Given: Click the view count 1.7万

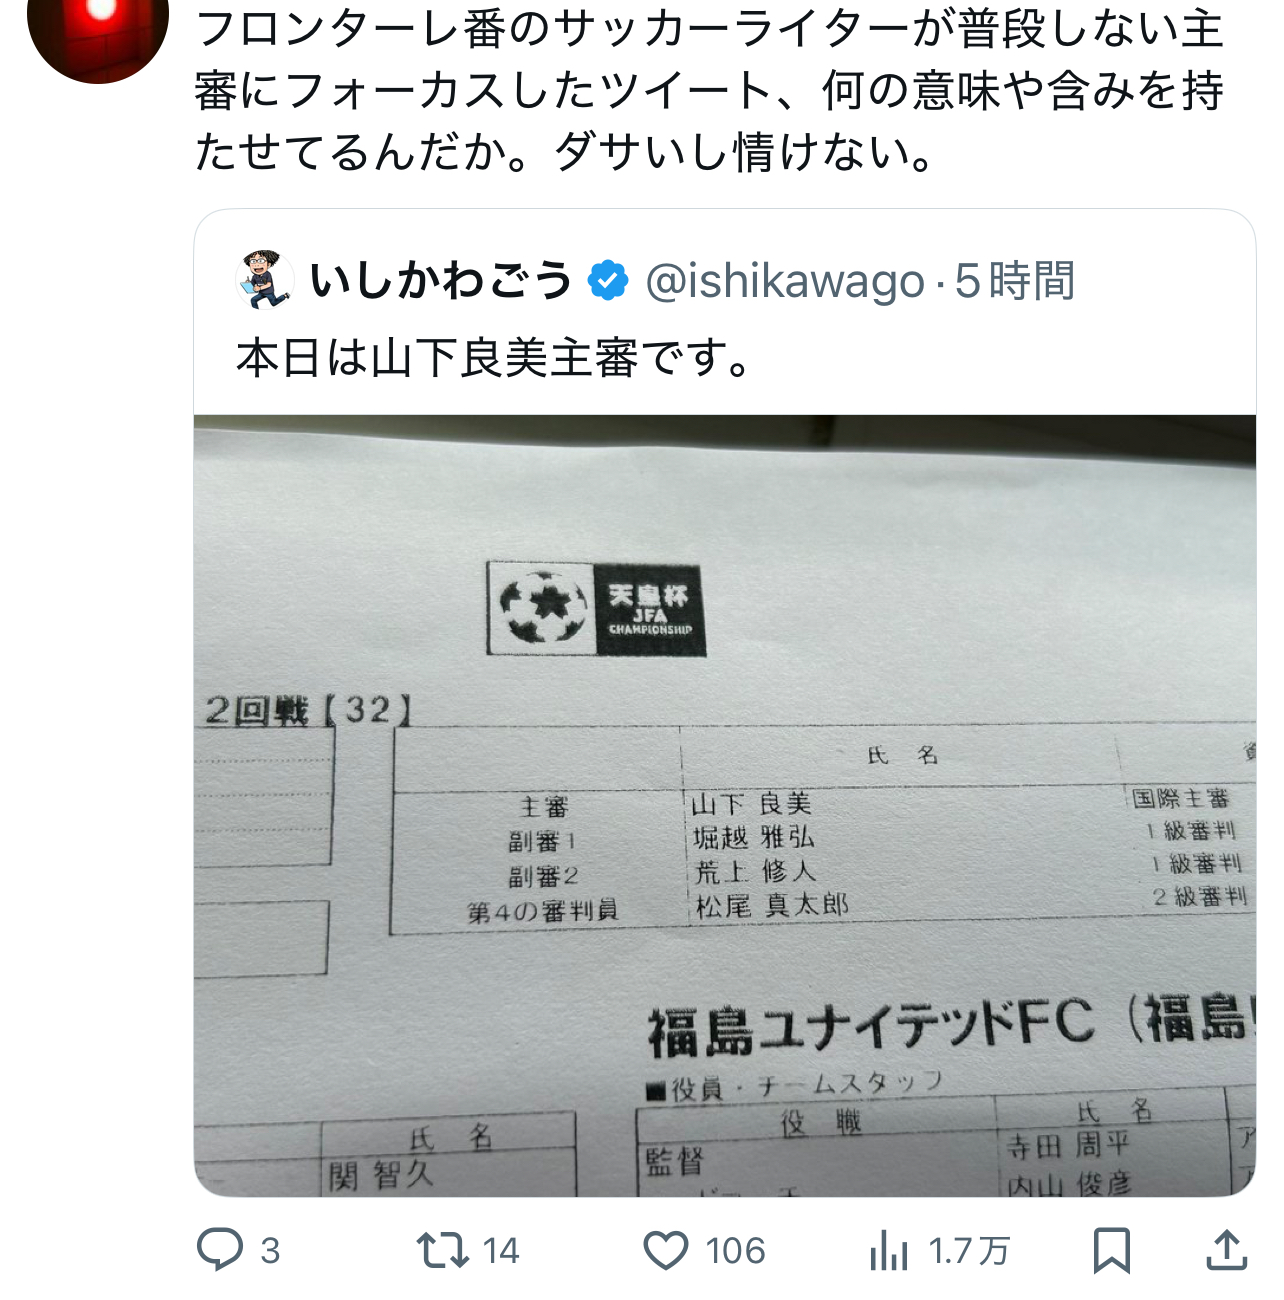Looking at the screenshot, I should point(969,1251).
